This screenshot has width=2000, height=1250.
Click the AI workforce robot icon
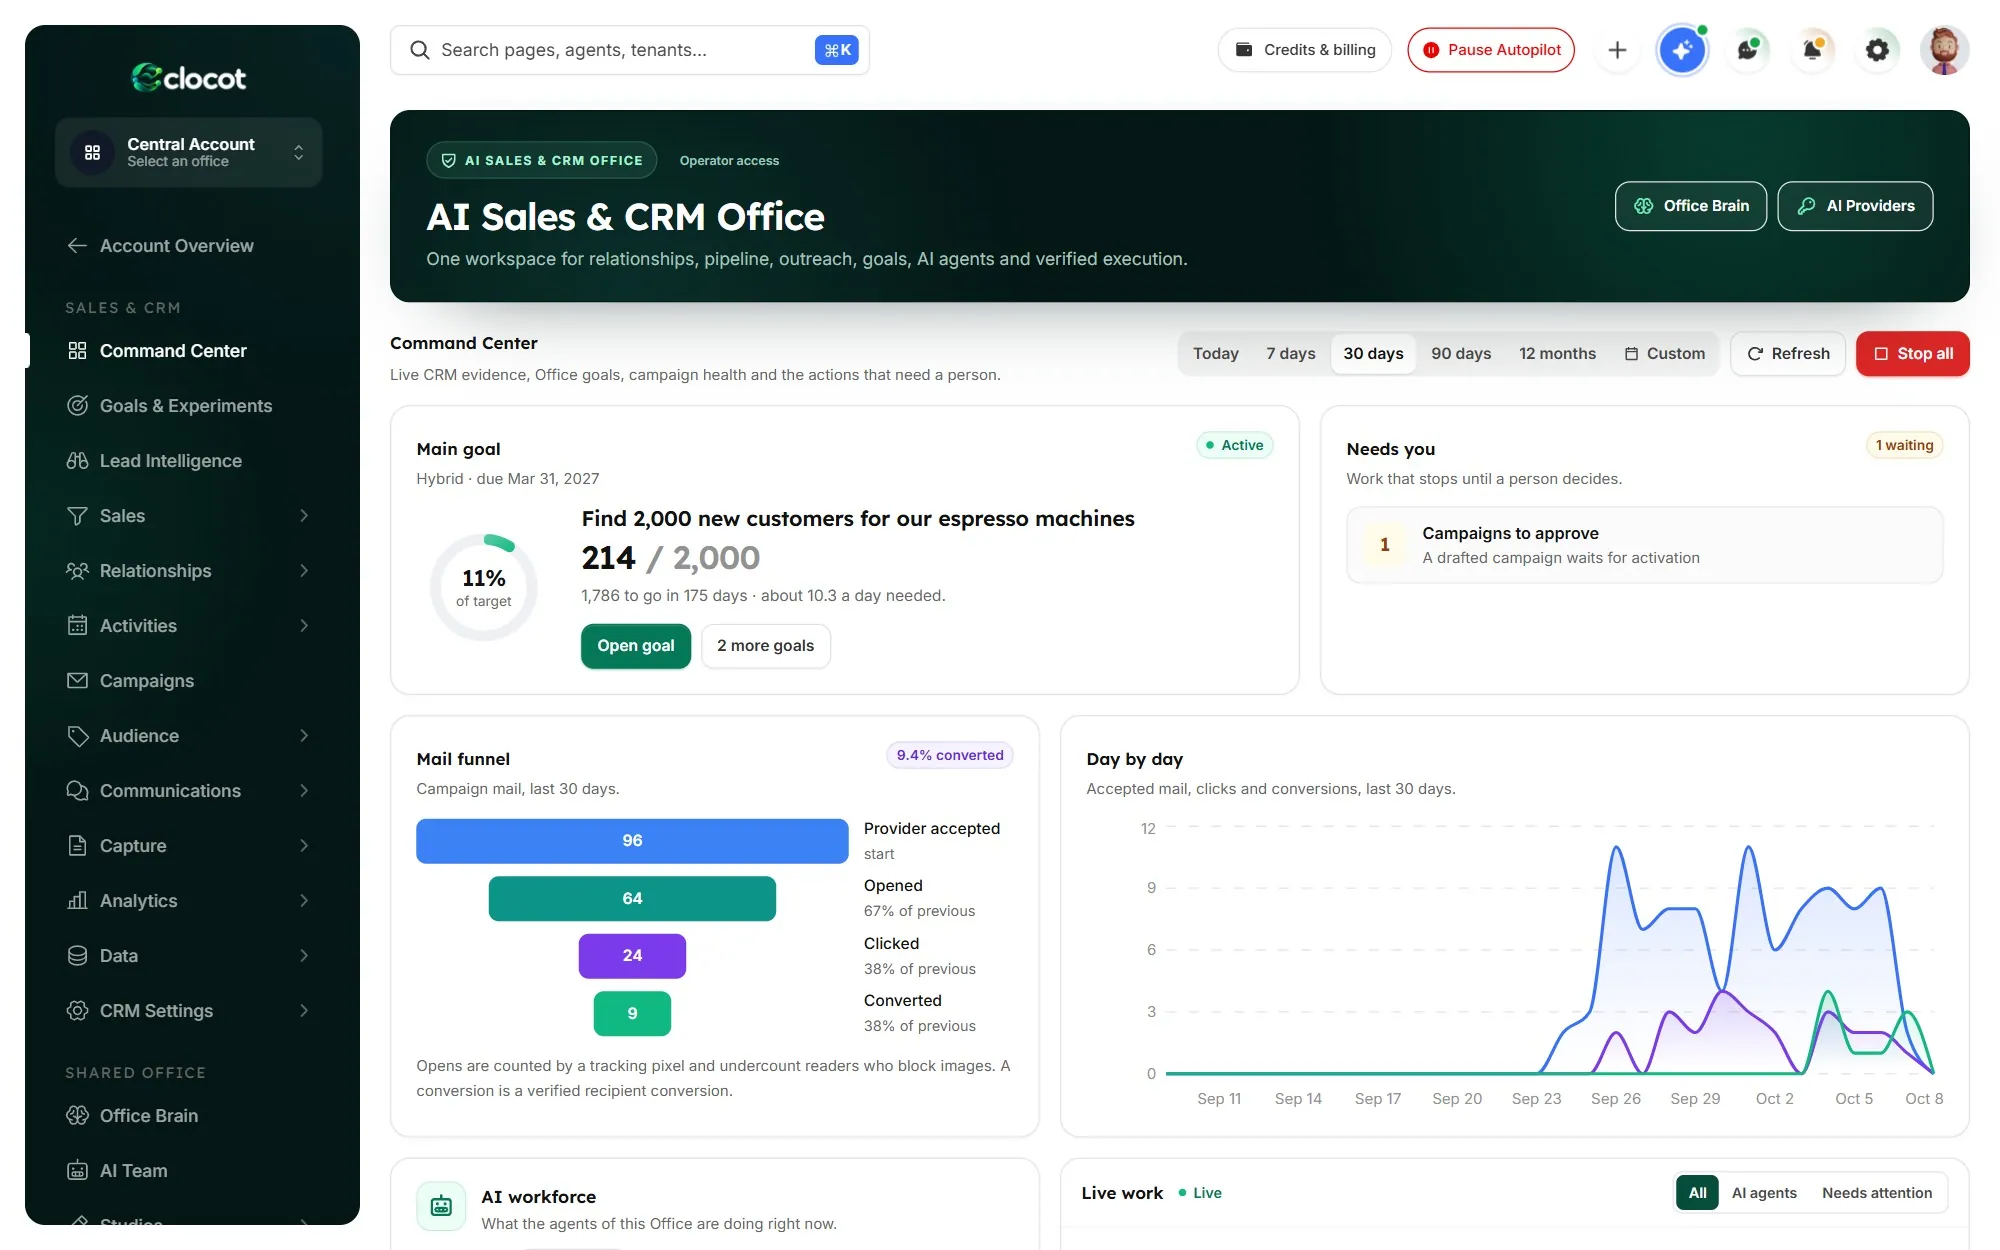[441, 1206]
